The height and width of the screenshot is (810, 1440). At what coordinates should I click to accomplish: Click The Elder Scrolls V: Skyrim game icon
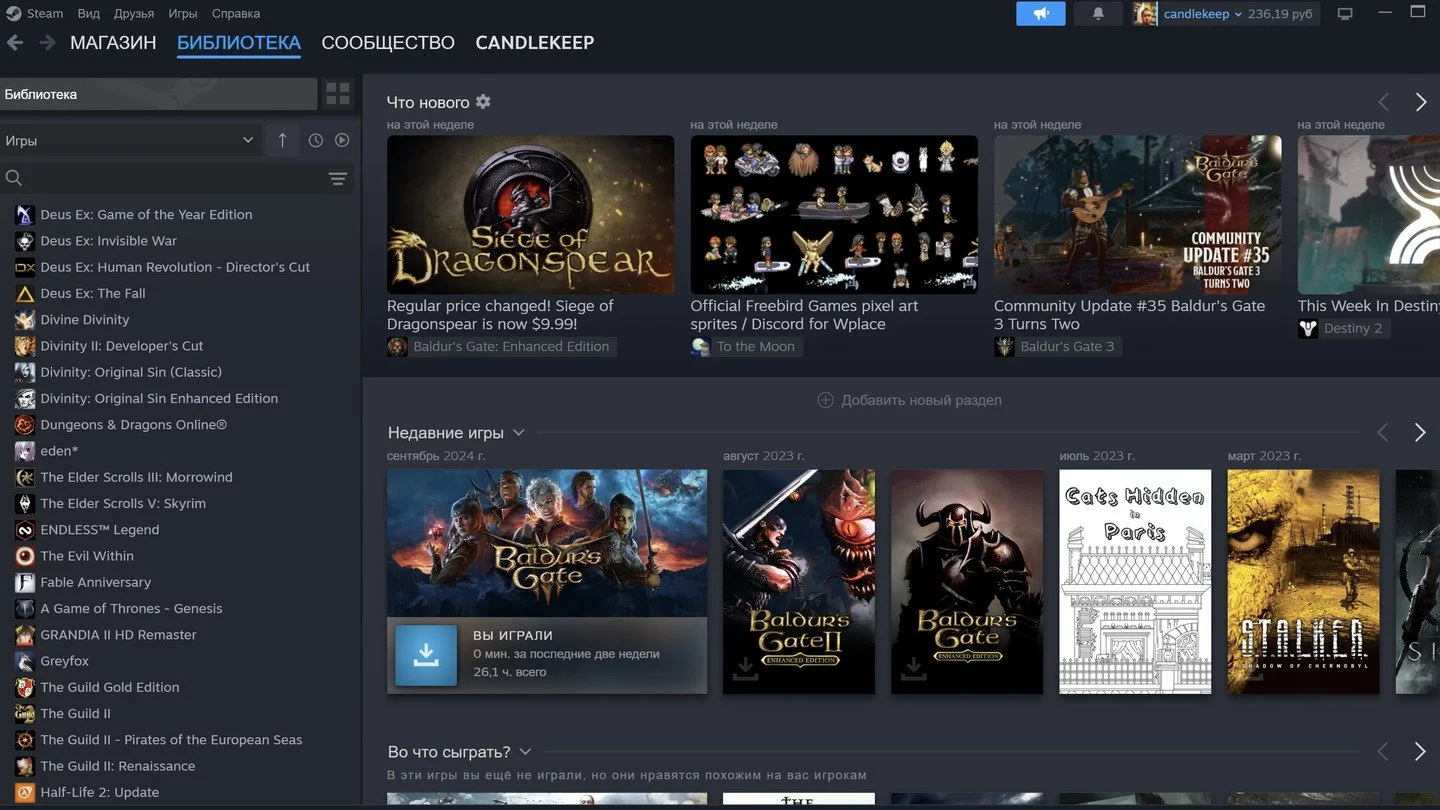pyautogui.click(x=25, y=504)
